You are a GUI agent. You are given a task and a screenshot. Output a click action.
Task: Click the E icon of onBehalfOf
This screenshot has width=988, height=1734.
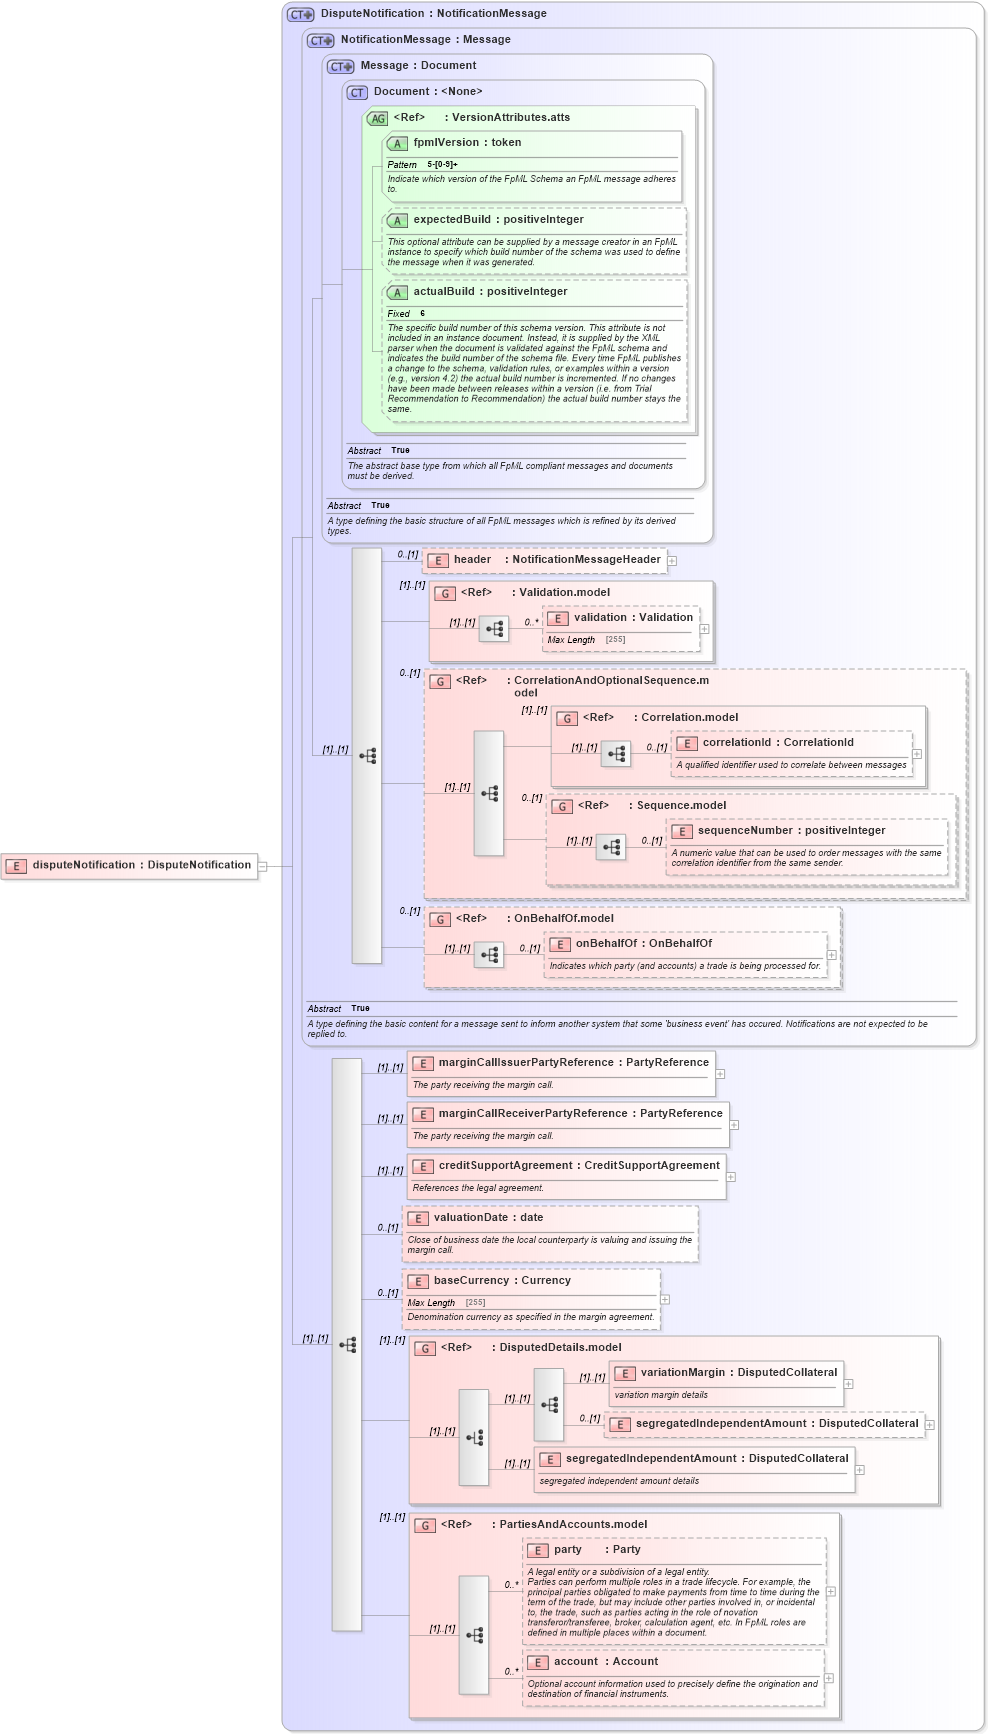point(560,944)
